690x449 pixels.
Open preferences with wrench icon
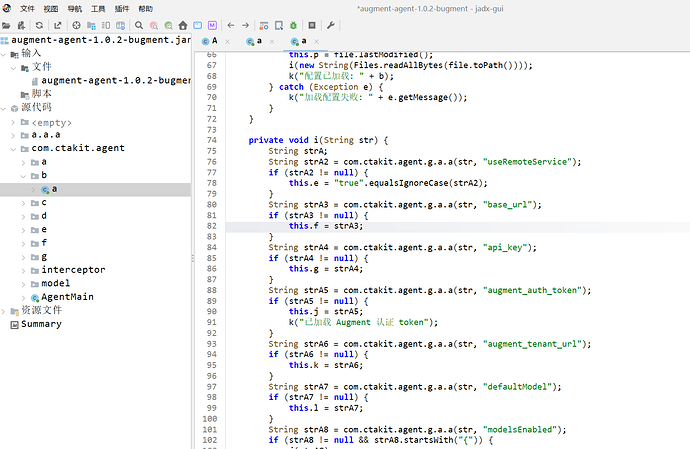click(x=329, y=24)
